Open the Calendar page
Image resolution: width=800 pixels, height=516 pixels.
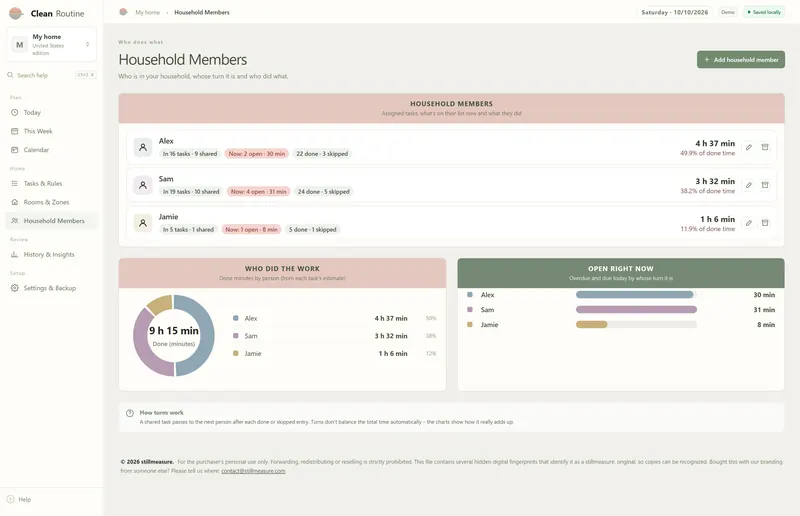tap(52, 150)
